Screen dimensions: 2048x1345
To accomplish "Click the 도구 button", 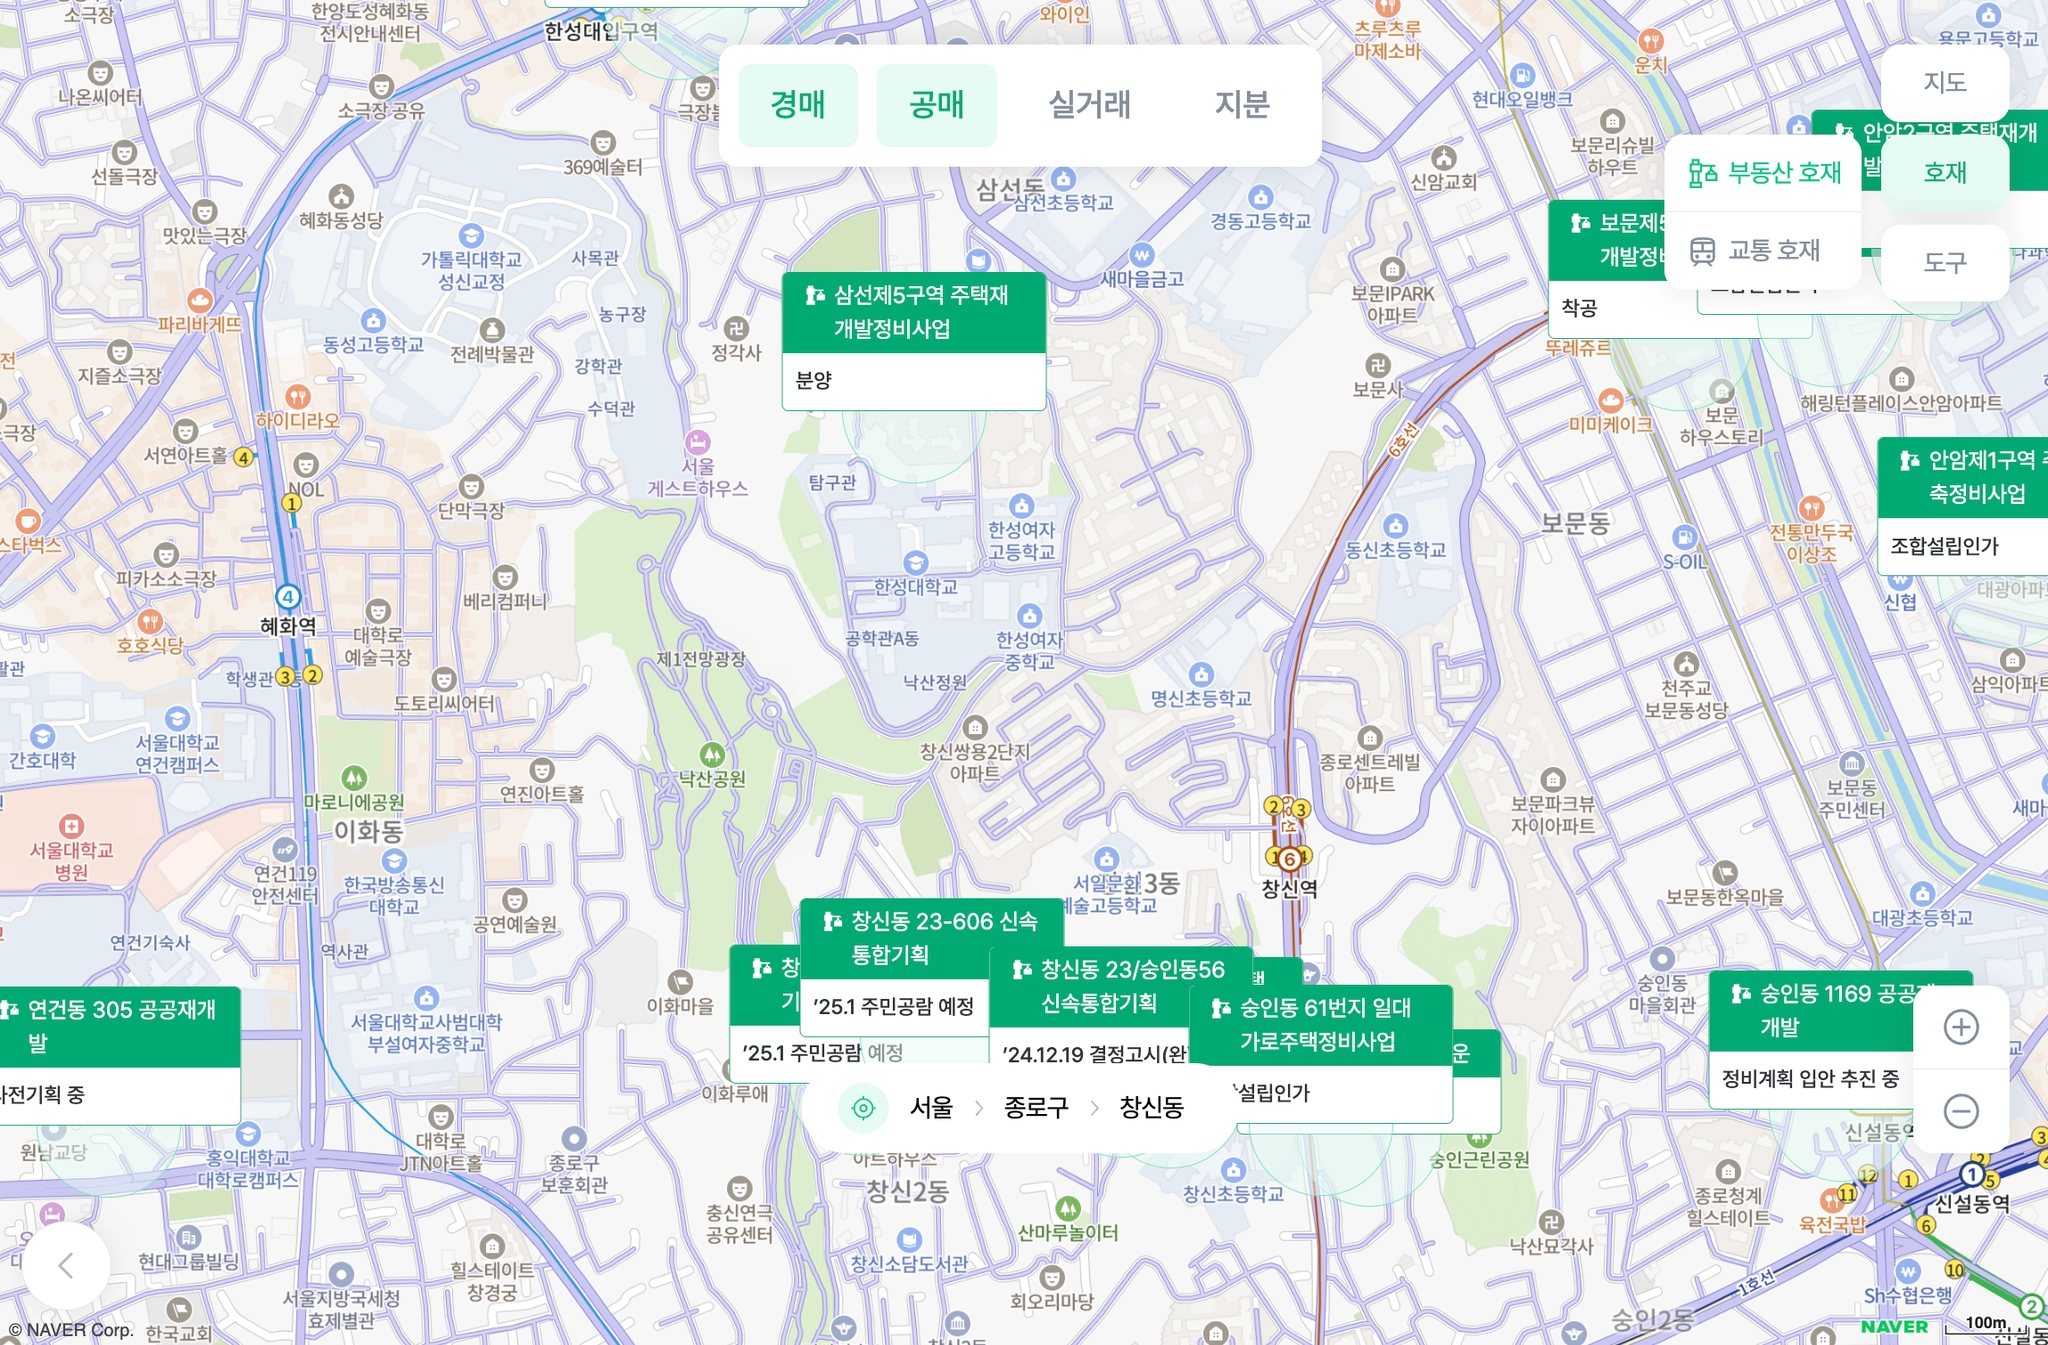I will (x=1945, y=263).
